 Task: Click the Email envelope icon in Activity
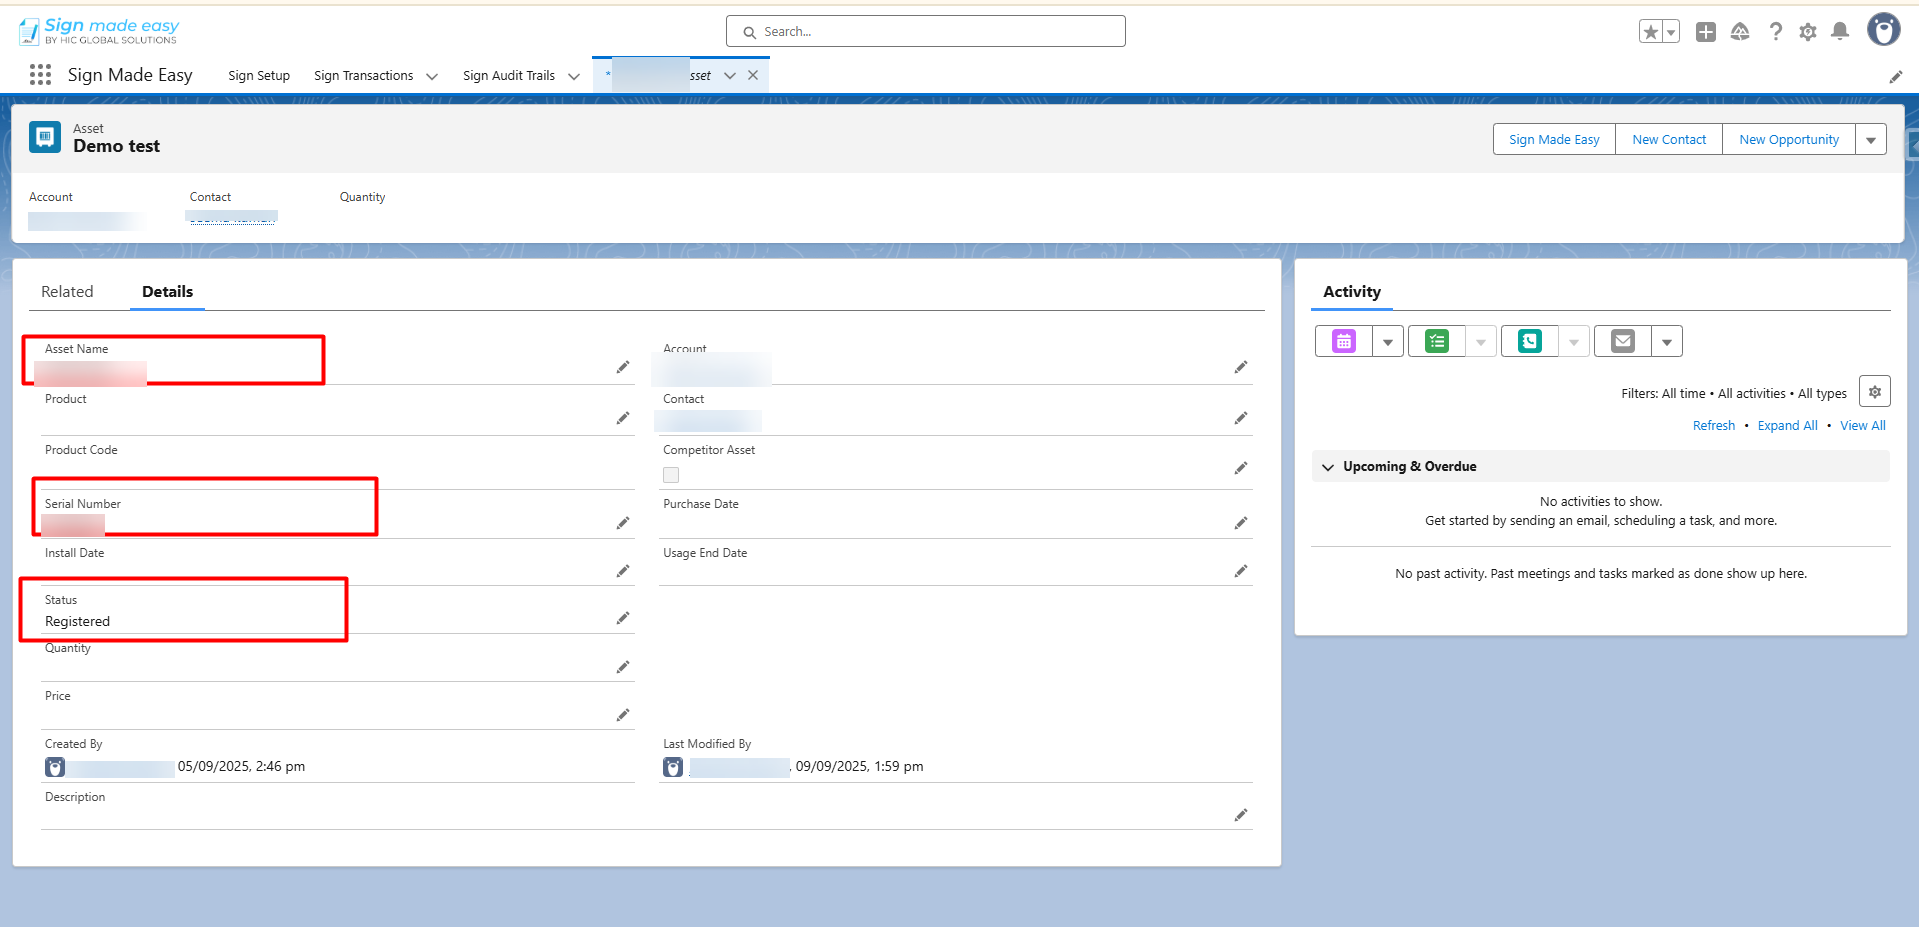click(x=1622, y=342)
